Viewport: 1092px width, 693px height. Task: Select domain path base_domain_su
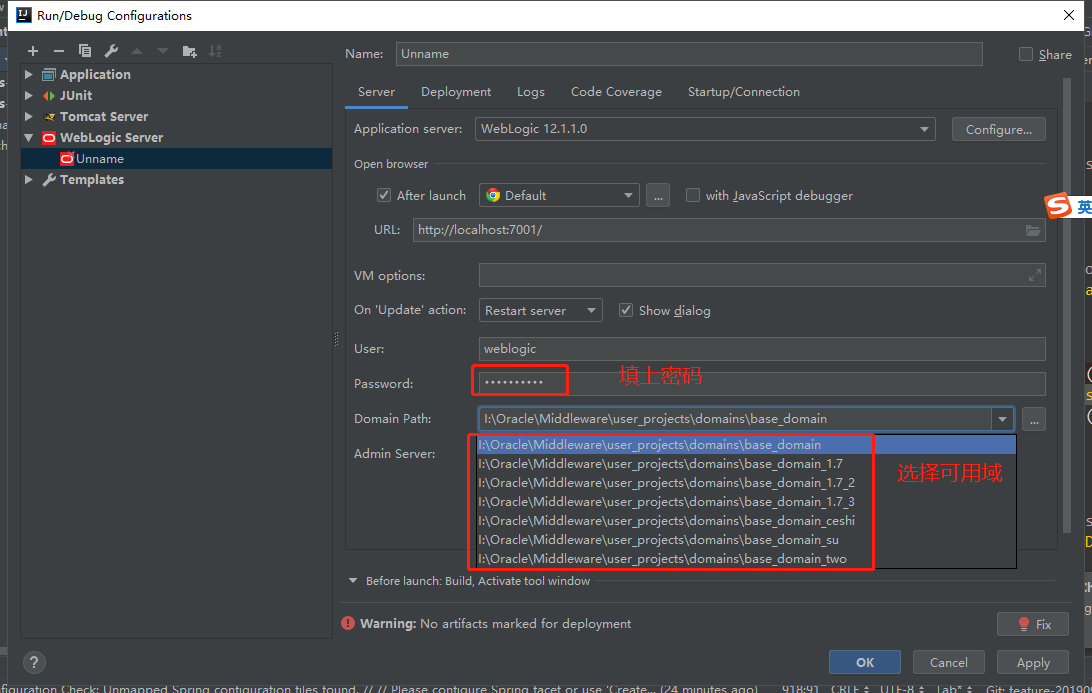click(746, 539)
